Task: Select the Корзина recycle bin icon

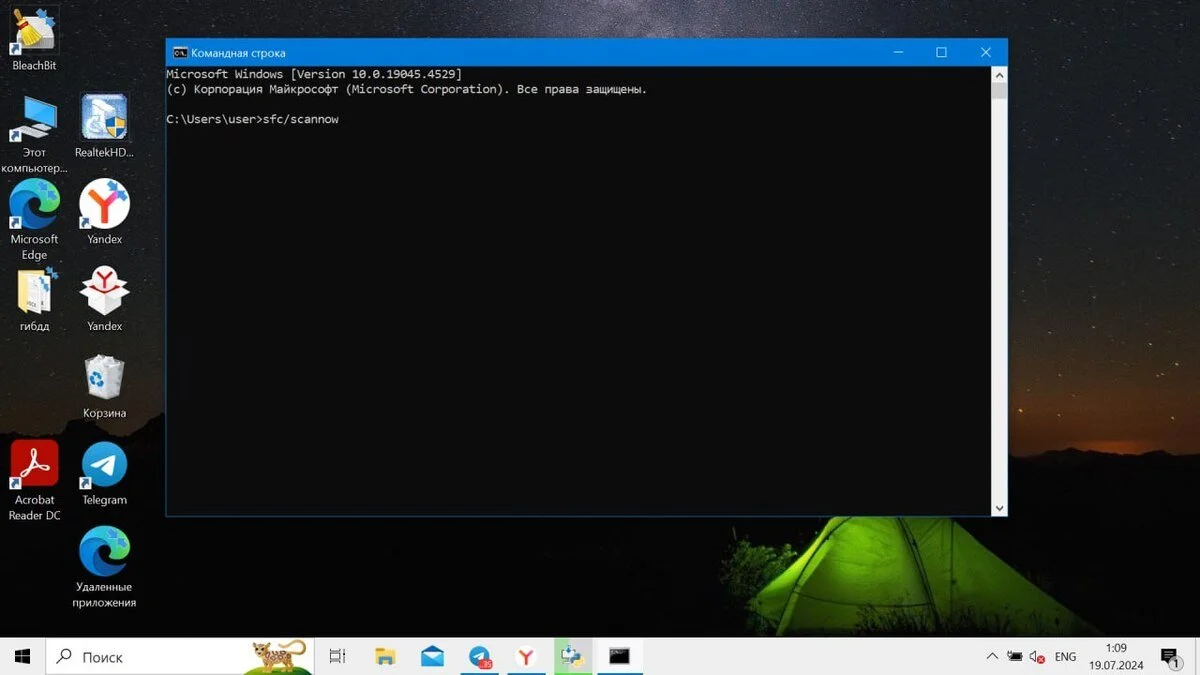Action: click(x=104, y=387)
